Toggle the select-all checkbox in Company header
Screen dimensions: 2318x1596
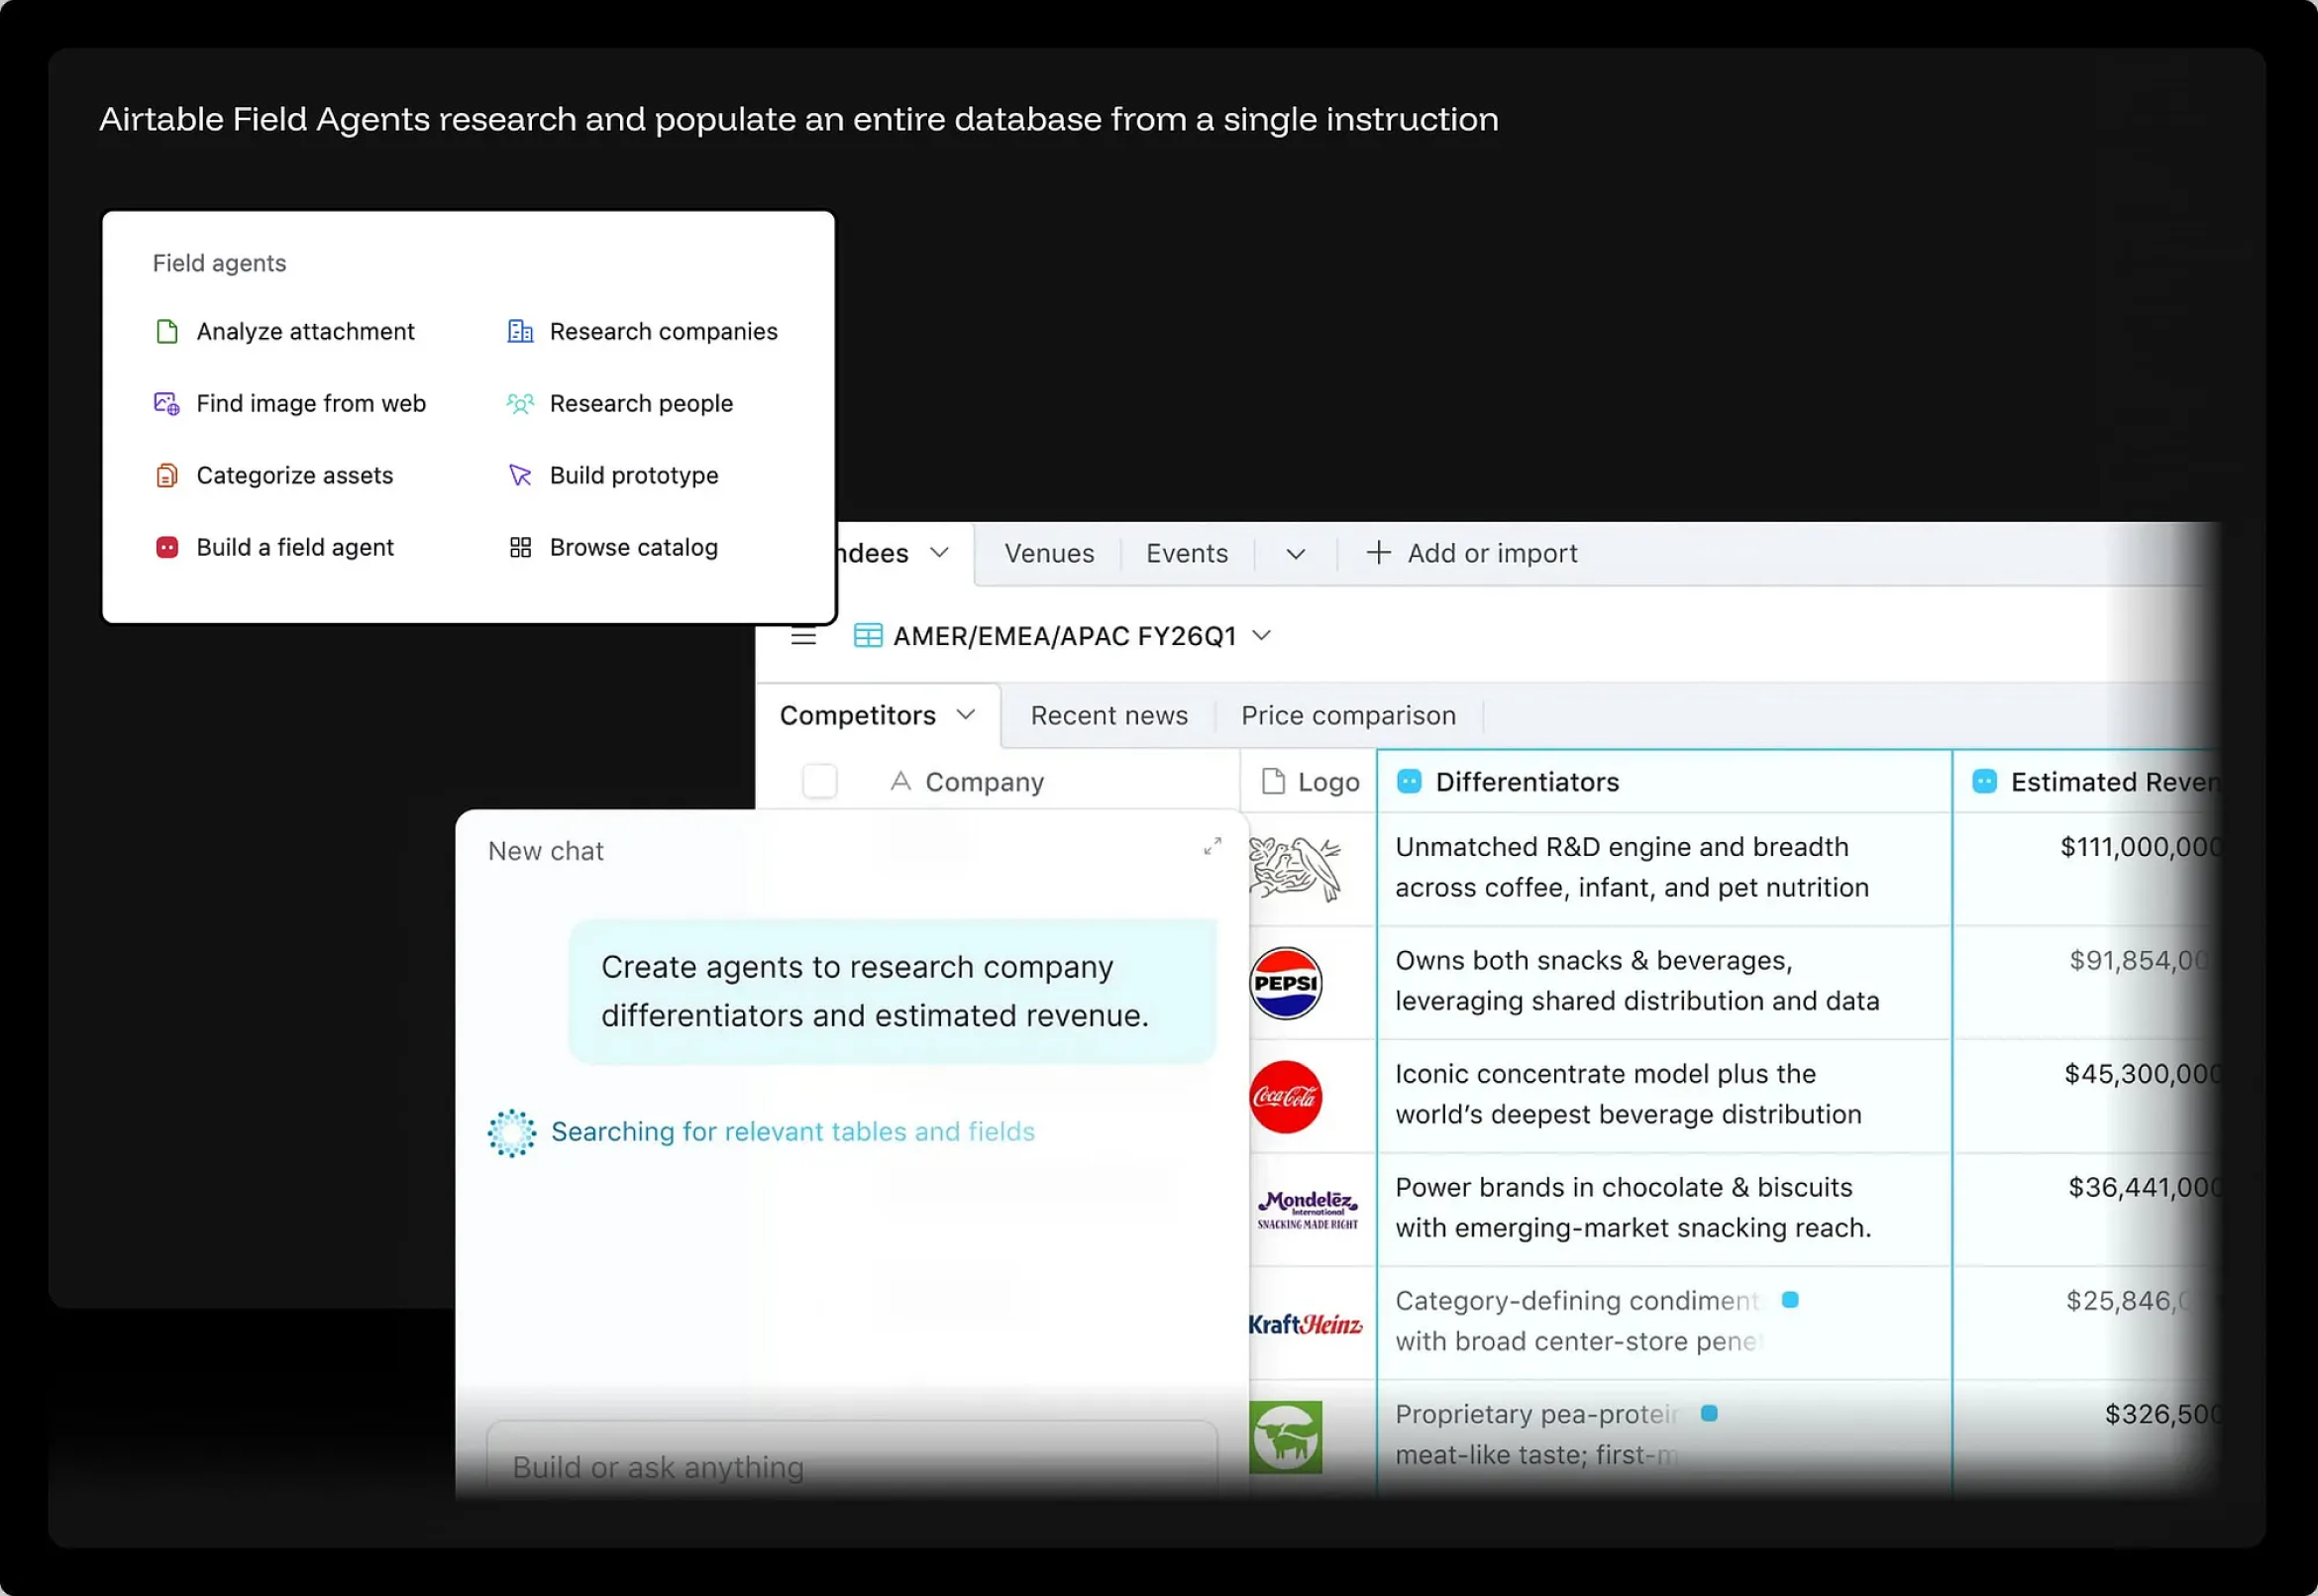pyautogui.click(x=820, y=781)
